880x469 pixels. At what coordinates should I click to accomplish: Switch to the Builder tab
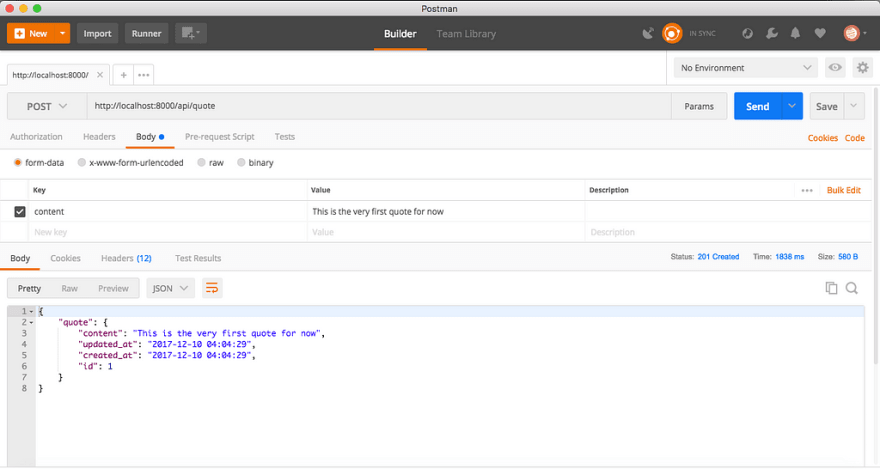click(x=400, y=34)
